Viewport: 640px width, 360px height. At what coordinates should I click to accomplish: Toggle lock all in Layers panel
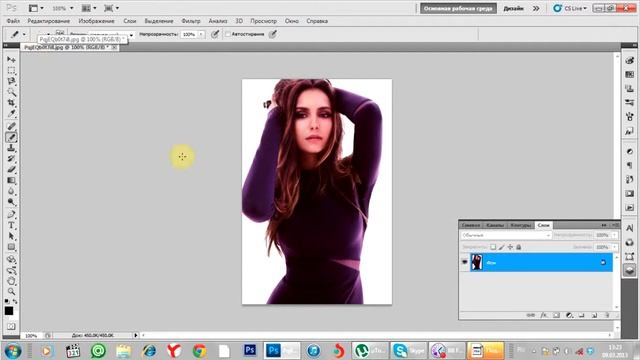pyautogui.click(x=518, y=247)
